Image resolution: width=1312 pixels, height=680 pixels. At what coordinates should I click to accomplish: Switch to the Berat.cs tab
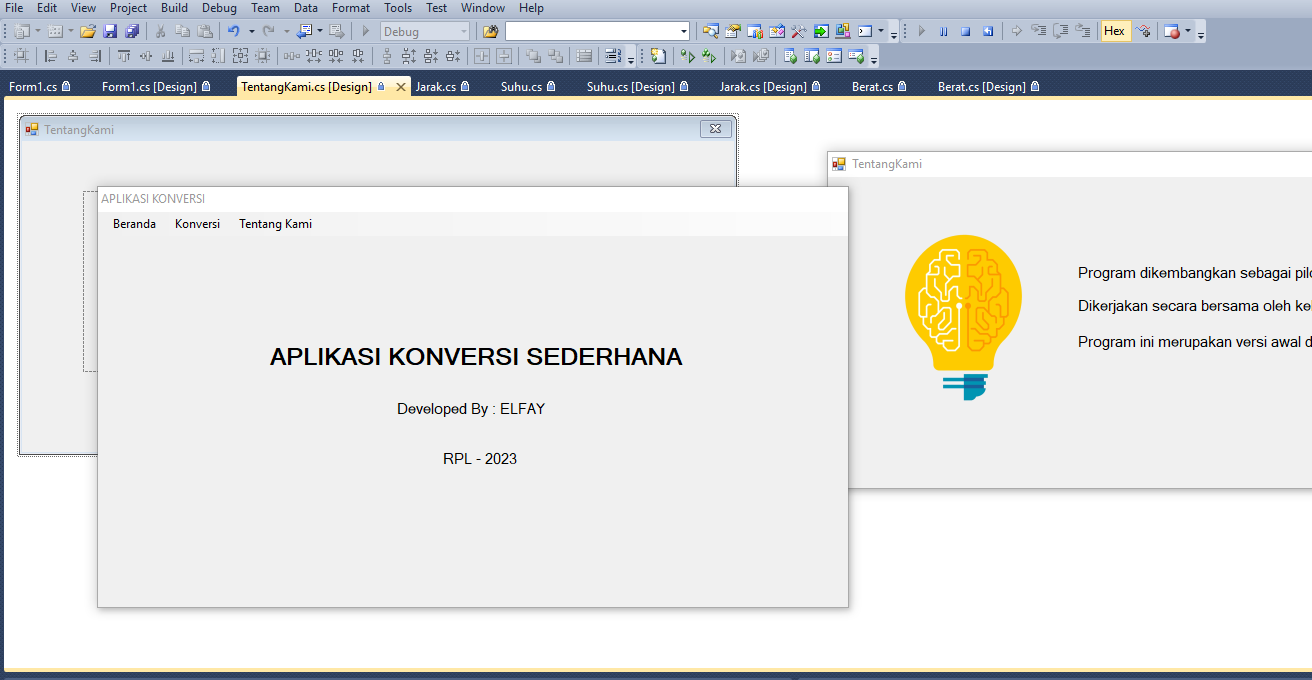coord(872,87)
